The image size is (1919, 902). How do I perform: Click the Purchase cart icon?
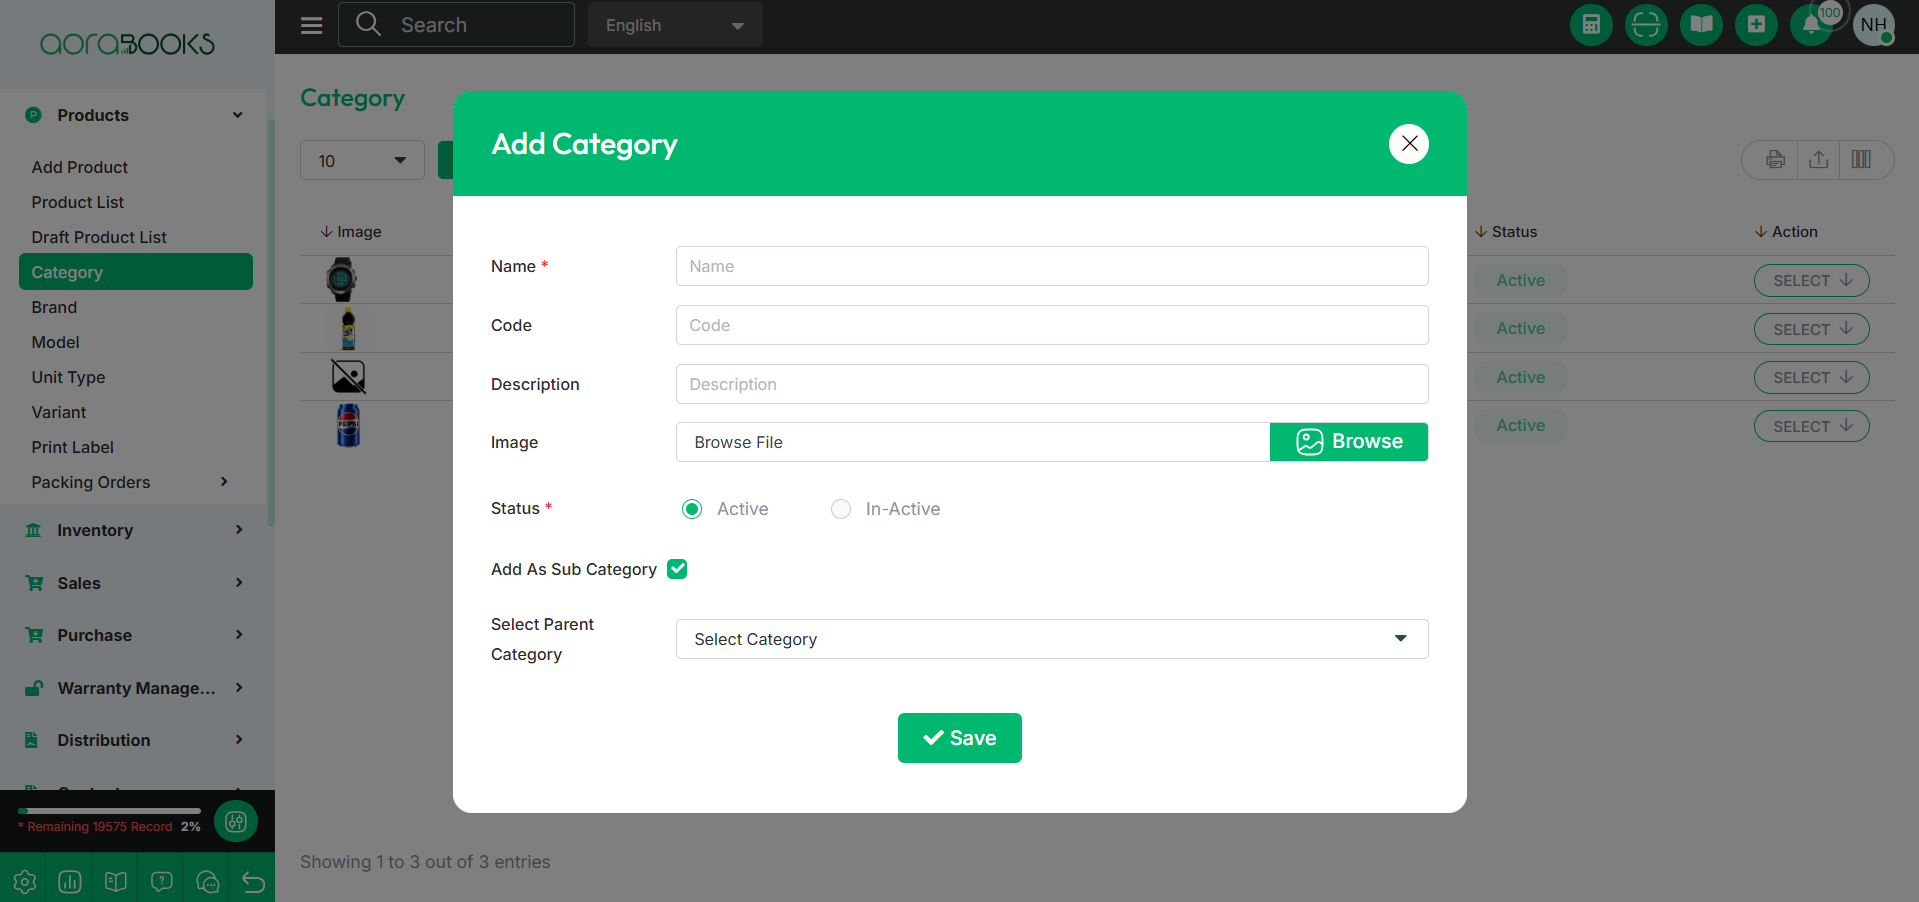coord(34,635)
